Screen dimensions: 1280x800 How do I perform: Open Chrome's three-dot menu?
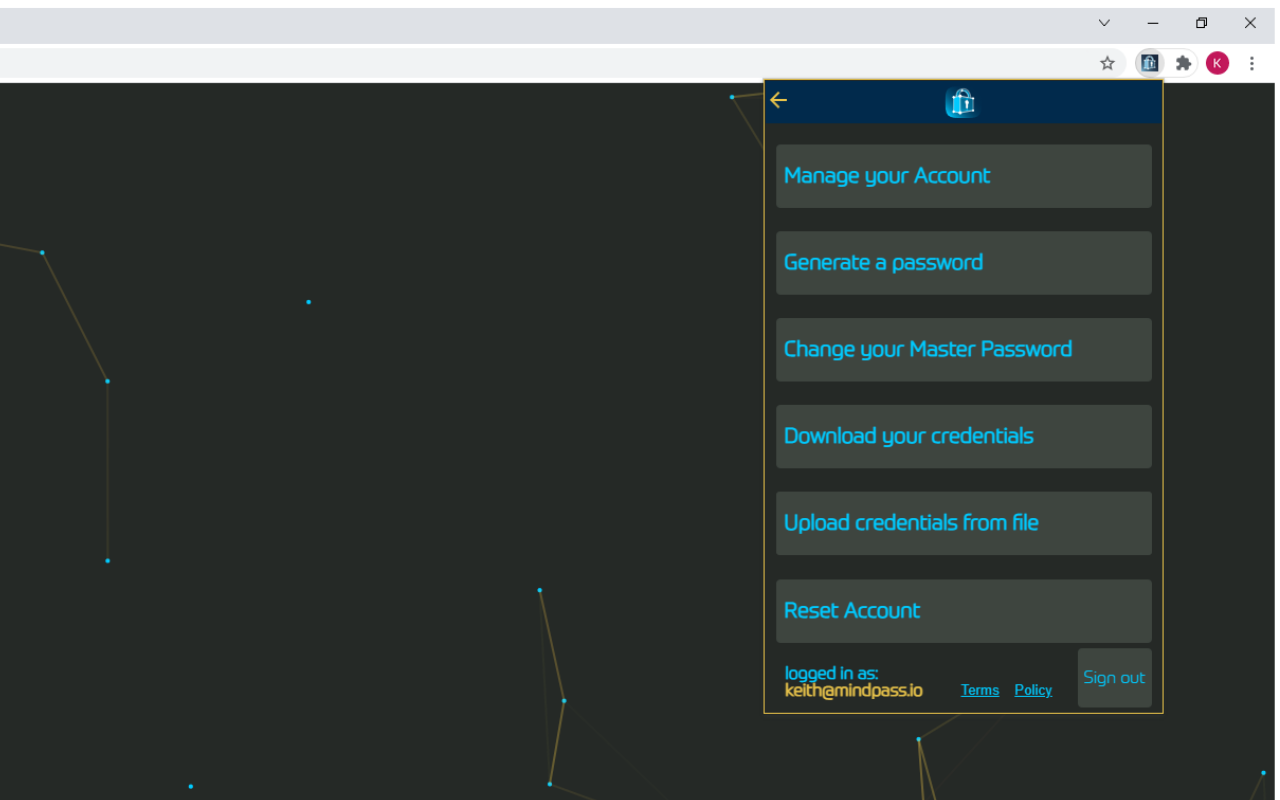point(1252,62)
